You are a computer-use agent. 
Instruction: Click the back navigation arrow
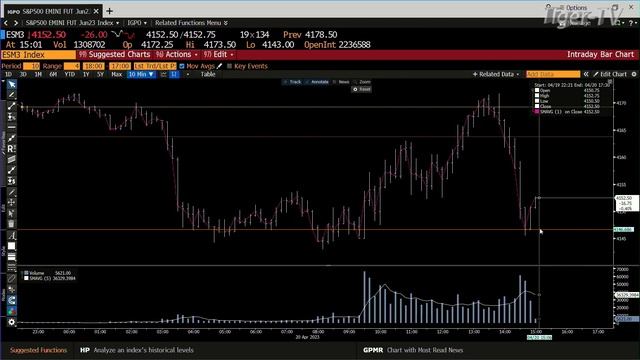[6, 23]
